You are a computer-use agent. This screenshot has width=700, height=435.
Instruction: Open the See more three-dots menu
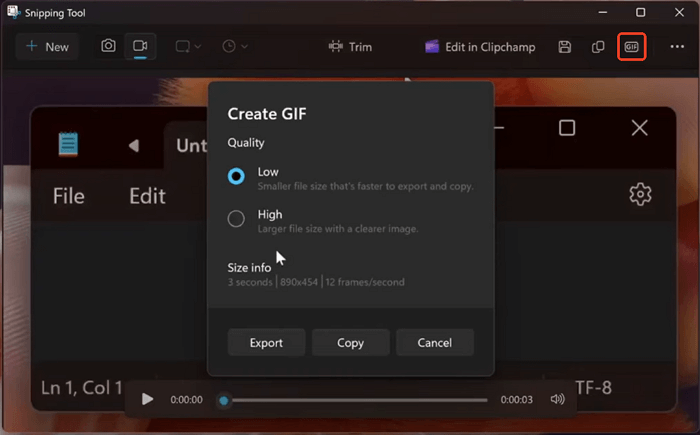point(677,47)
